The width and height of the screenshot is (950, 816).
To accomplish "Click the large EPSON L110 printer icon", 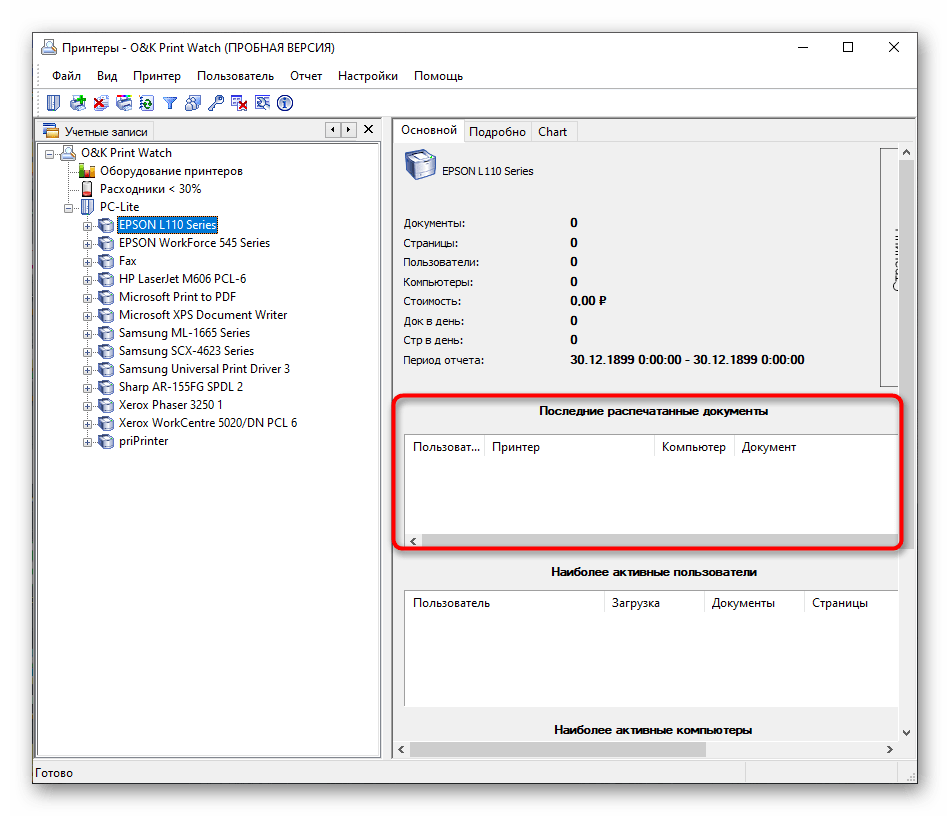I will coord(420,165).
